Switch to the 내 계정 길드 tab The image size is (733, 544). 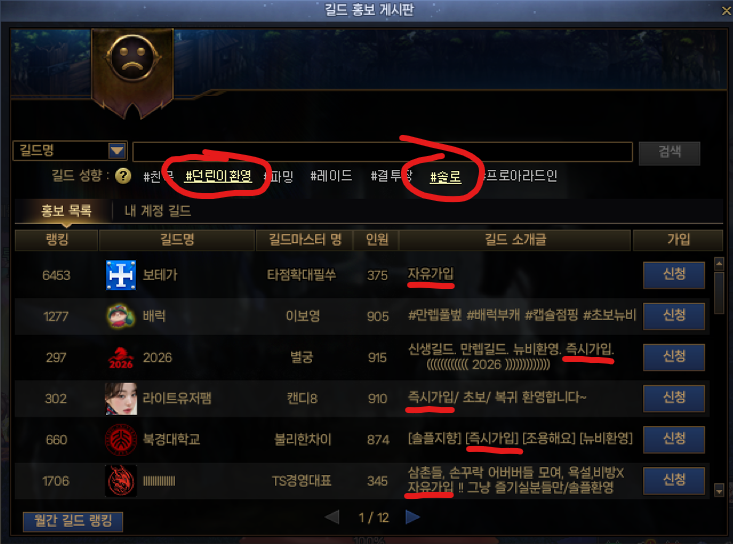pyautogui.click(x=158, y=211)
